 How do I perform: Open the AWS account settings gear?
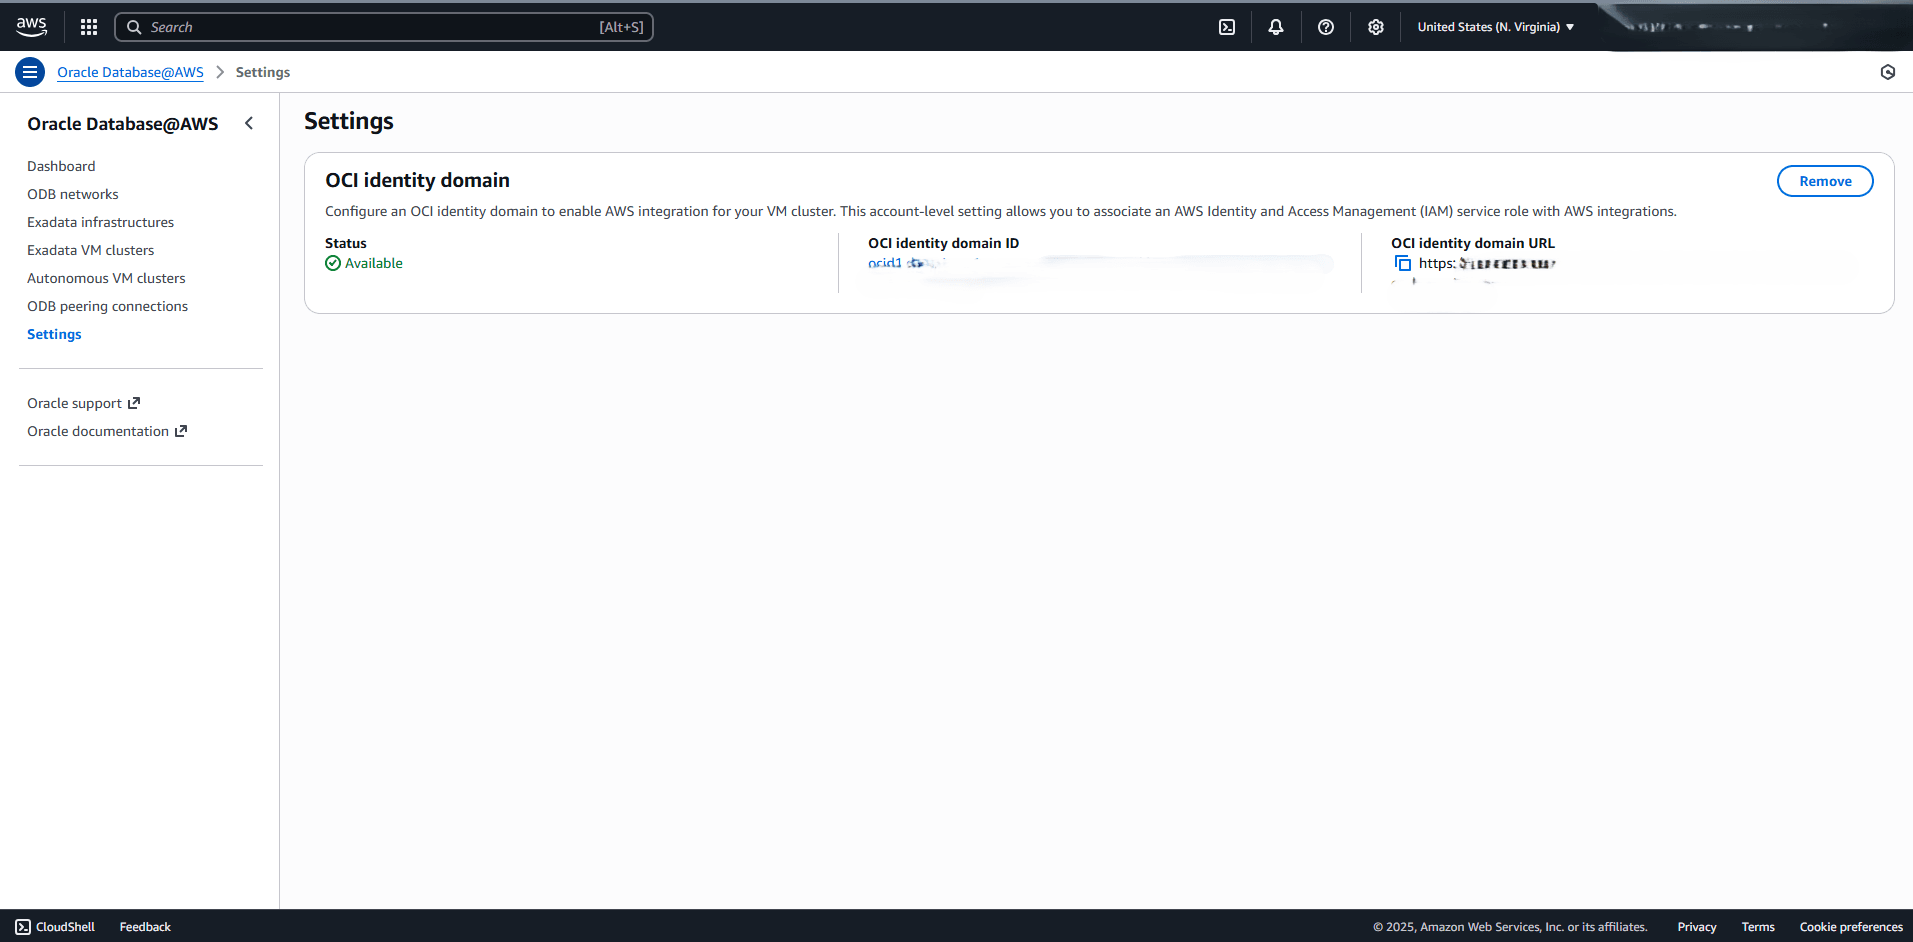(1375, 27)
